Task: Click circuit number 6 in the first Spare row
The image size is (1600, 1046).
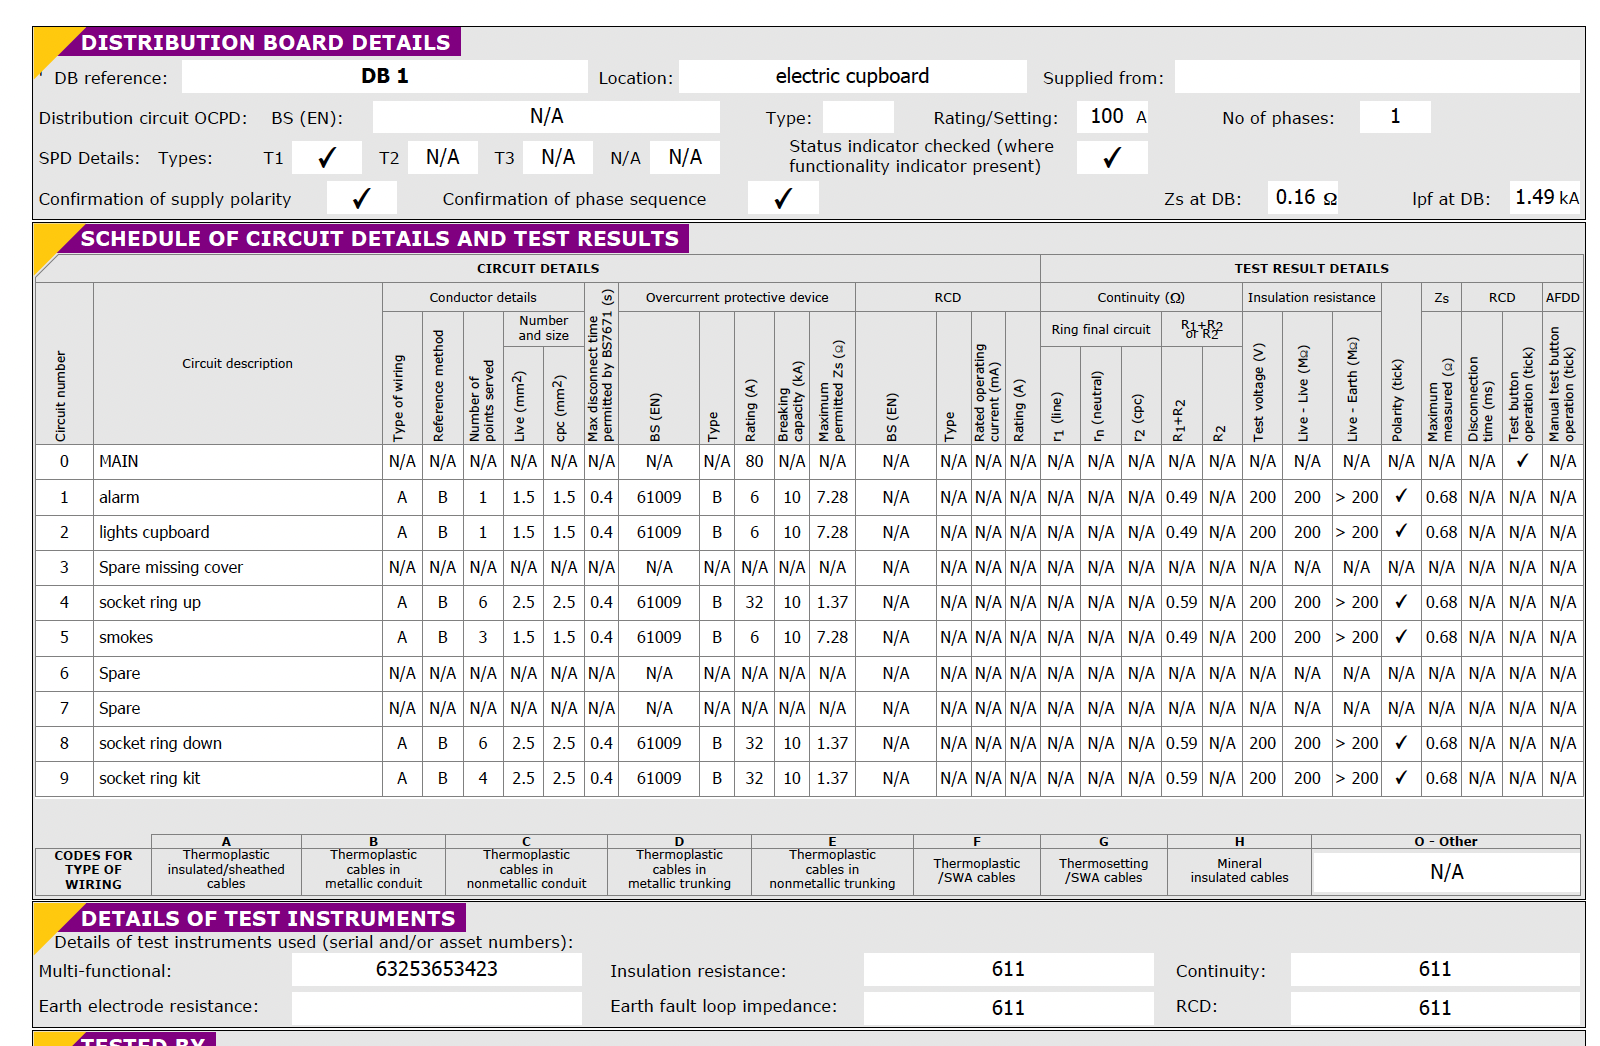Action: pyautogui.click(x=64, y=673)
